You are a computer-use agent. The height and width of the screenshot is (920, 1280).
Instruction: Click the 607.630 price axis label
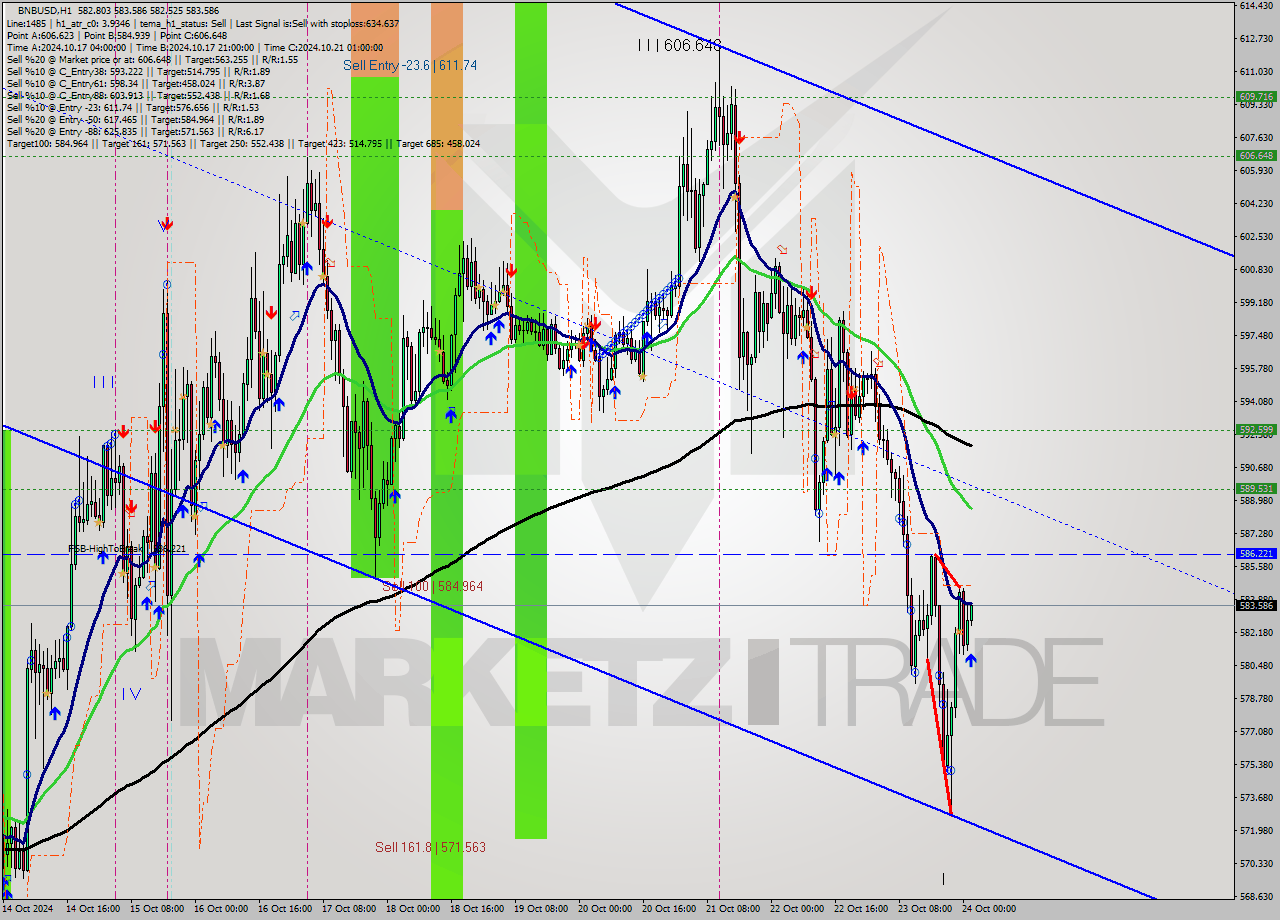(1256, 138)
